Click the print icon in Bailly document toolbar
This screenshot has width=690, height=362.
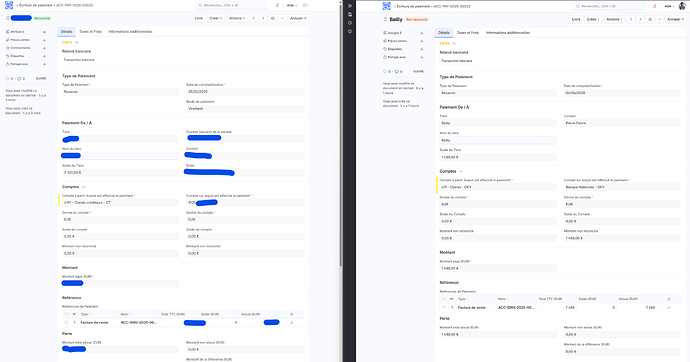[650, 19]
